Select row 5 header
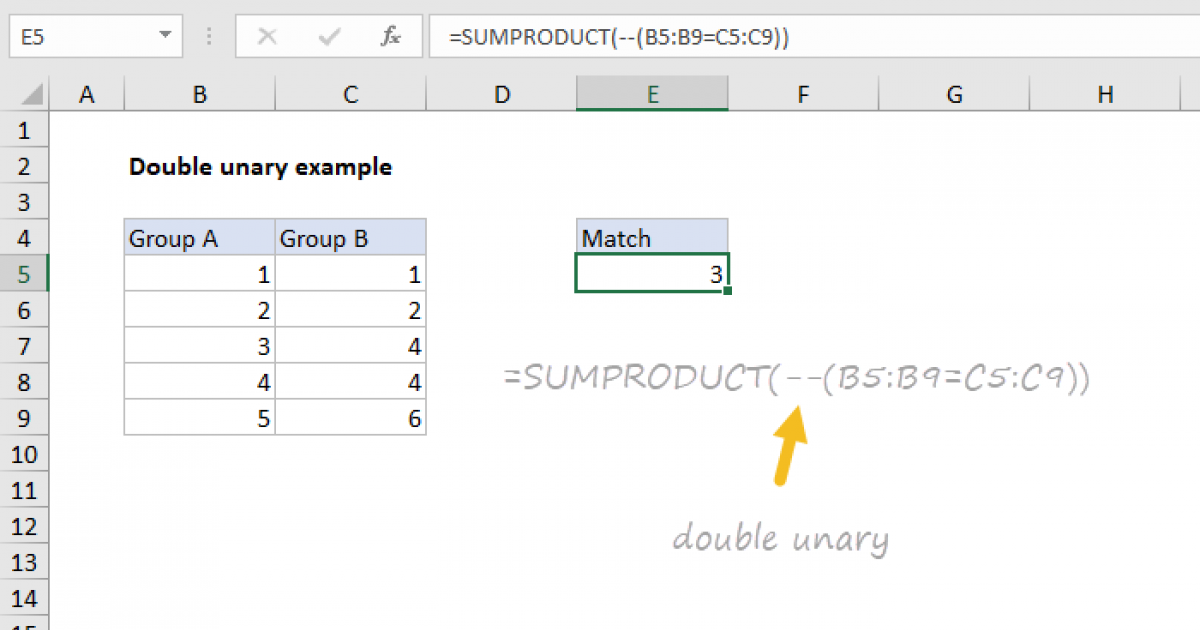 25,274
